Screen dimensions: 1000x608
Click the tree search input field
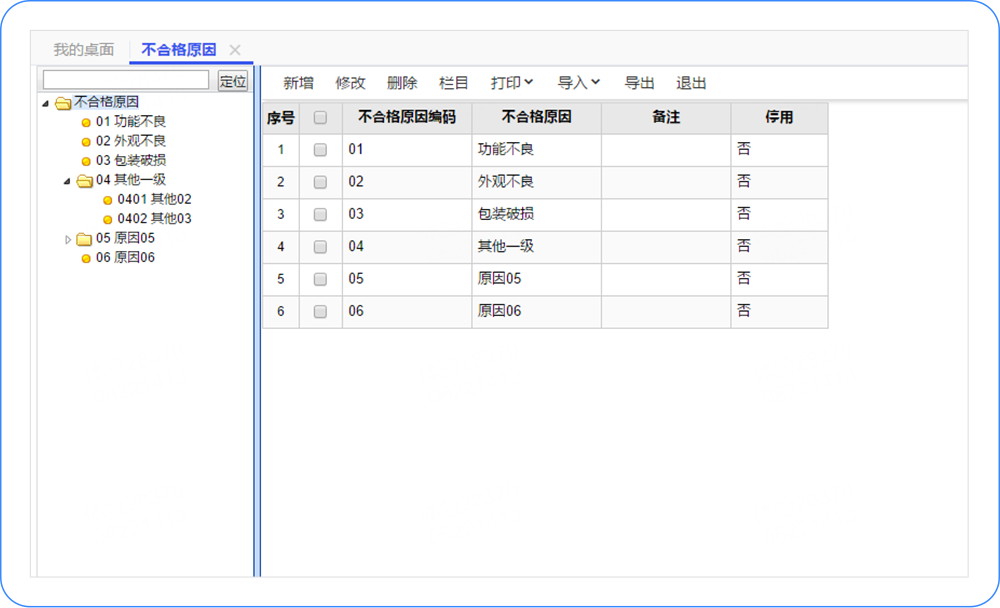[126, 81]
